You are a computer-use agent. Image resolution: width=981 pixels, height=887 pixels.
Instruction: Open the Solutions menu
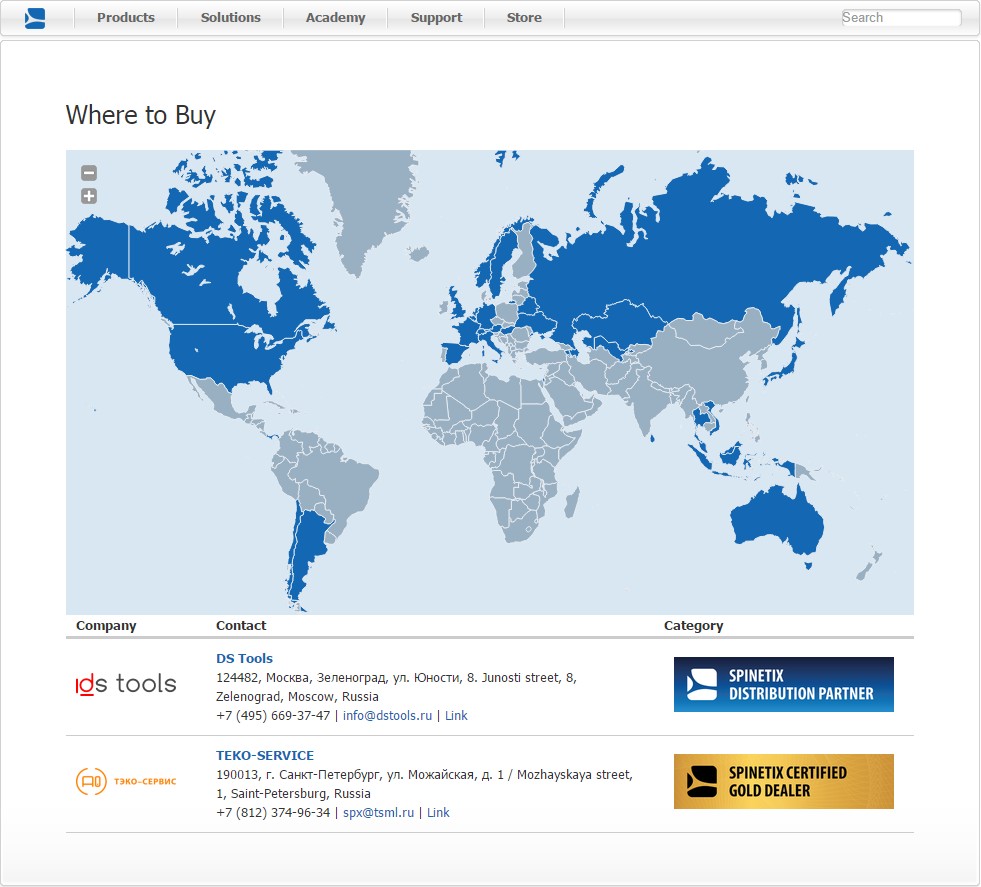230,18
